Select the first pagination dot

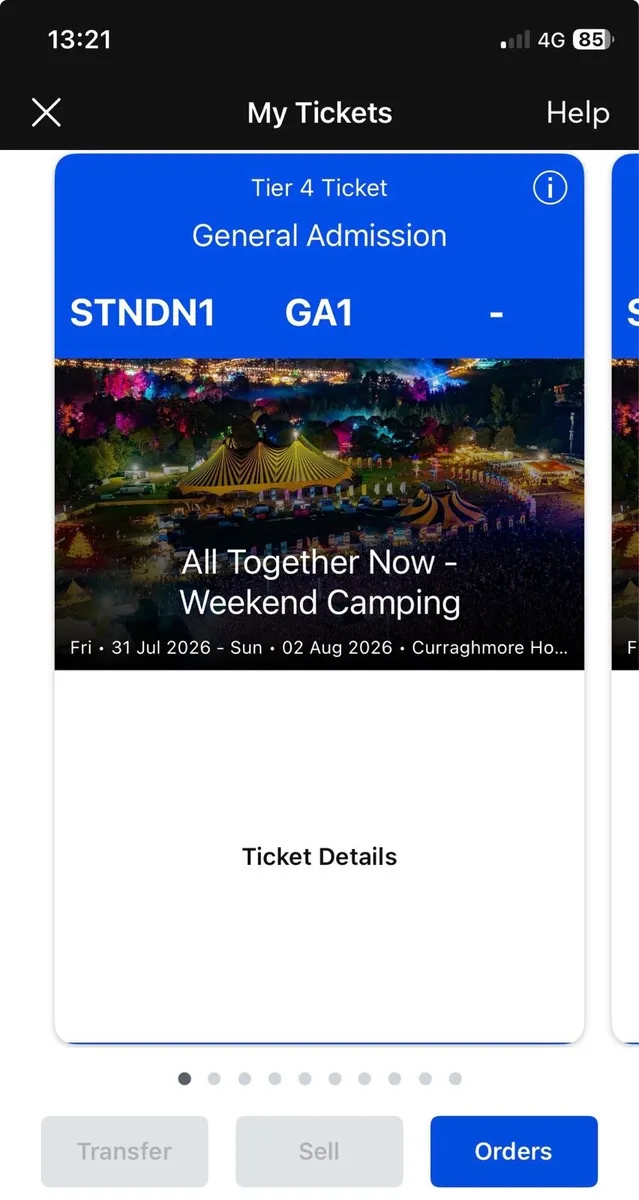click(185, 1078)
